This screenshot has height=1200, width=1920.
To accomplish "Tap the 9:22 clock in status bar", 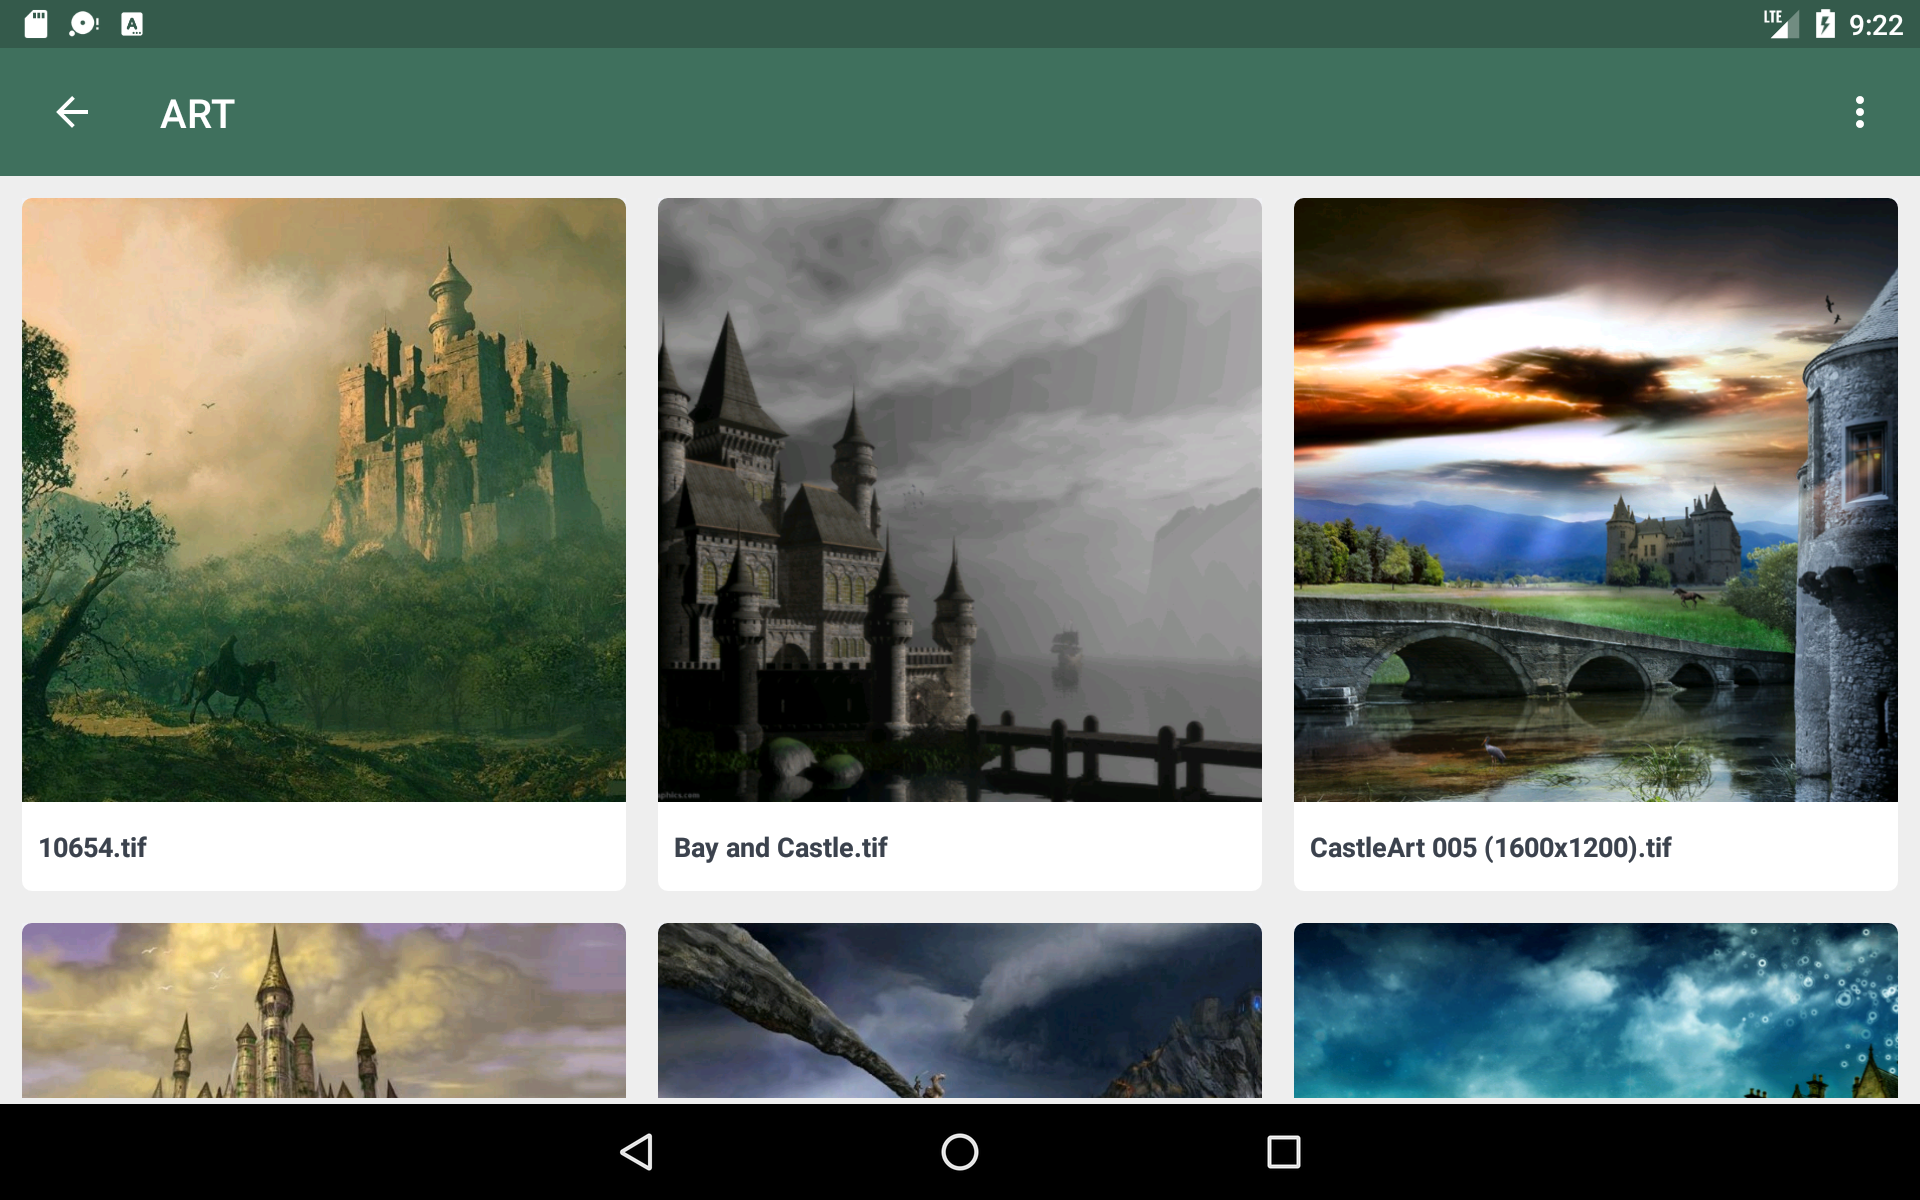I will pyautogui.click(x=1876, y=25).
